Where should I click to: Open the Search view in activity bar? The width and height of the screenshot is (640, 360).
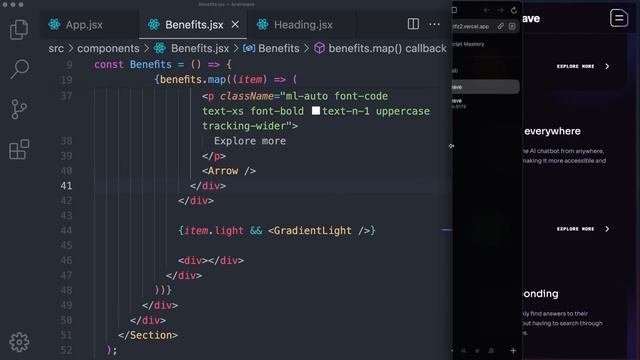tap(19, 69)
